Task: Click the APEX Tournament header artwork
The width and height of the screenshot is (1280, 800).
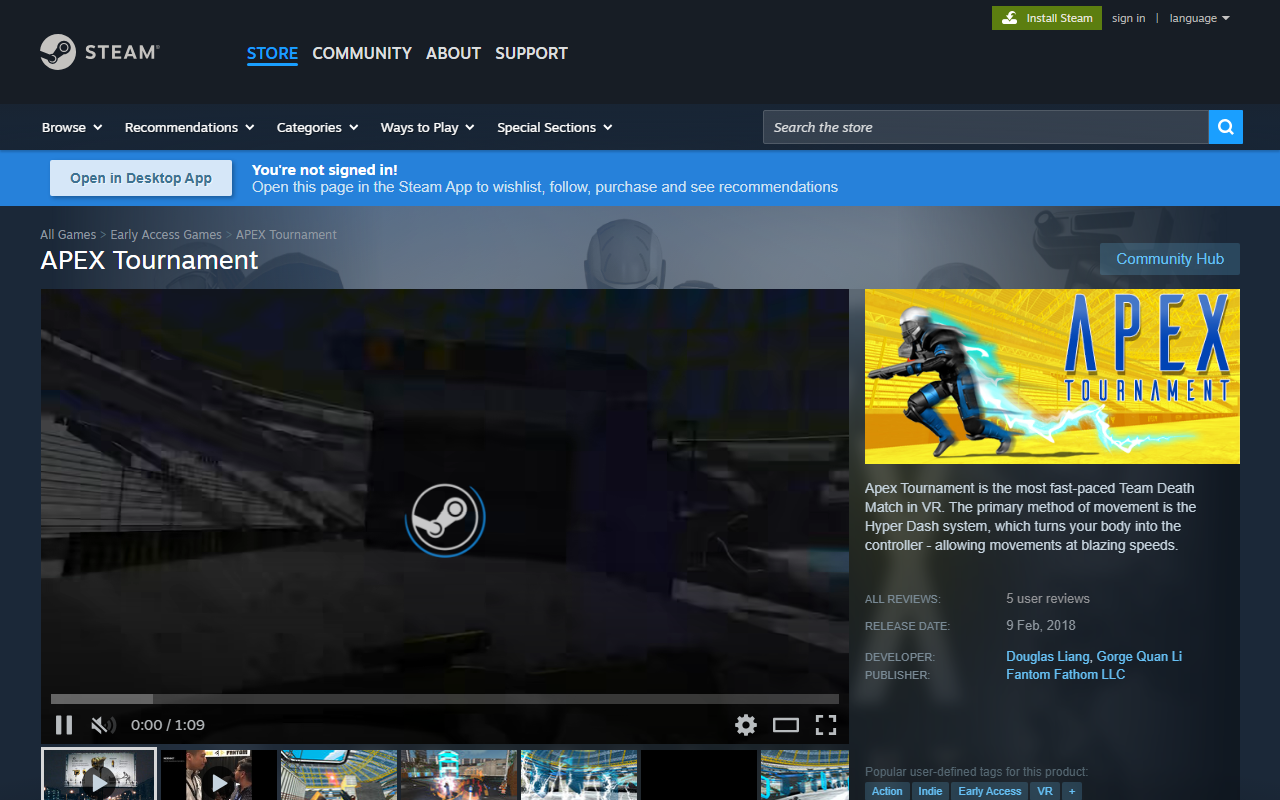Action: pos(1052,376)
